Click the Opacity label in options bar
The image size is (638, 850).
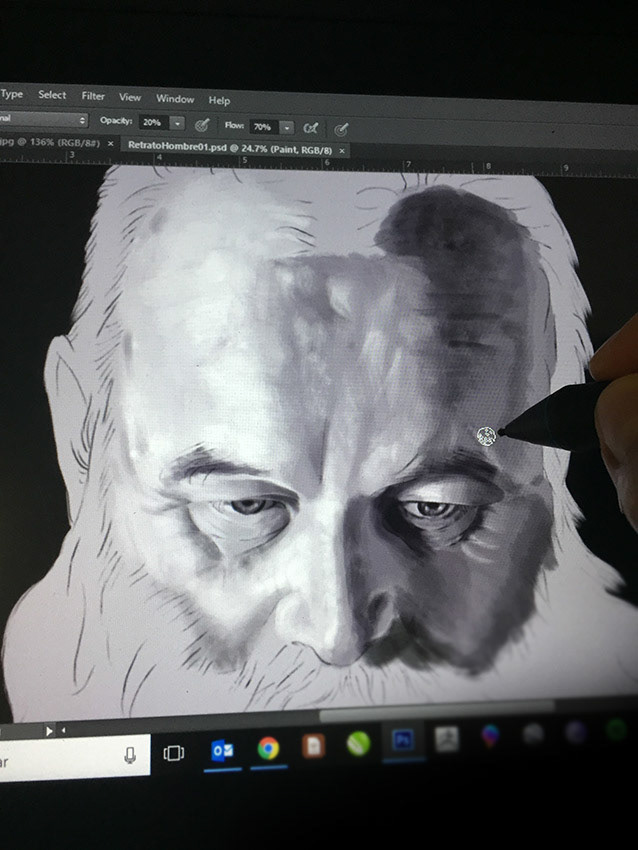point(116,120)
